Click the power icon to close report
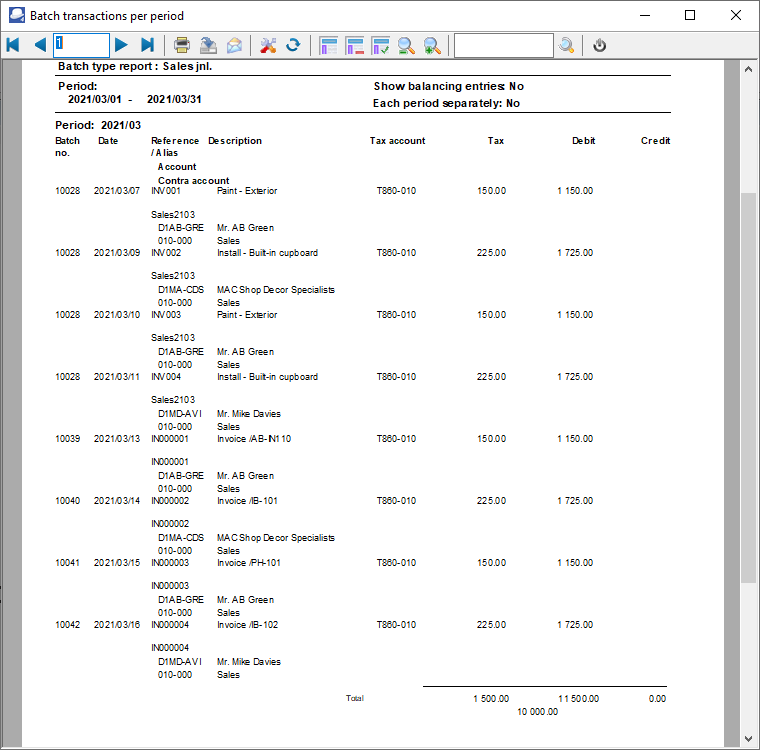Viewport: 760px width, 750px height. point(599,45)
